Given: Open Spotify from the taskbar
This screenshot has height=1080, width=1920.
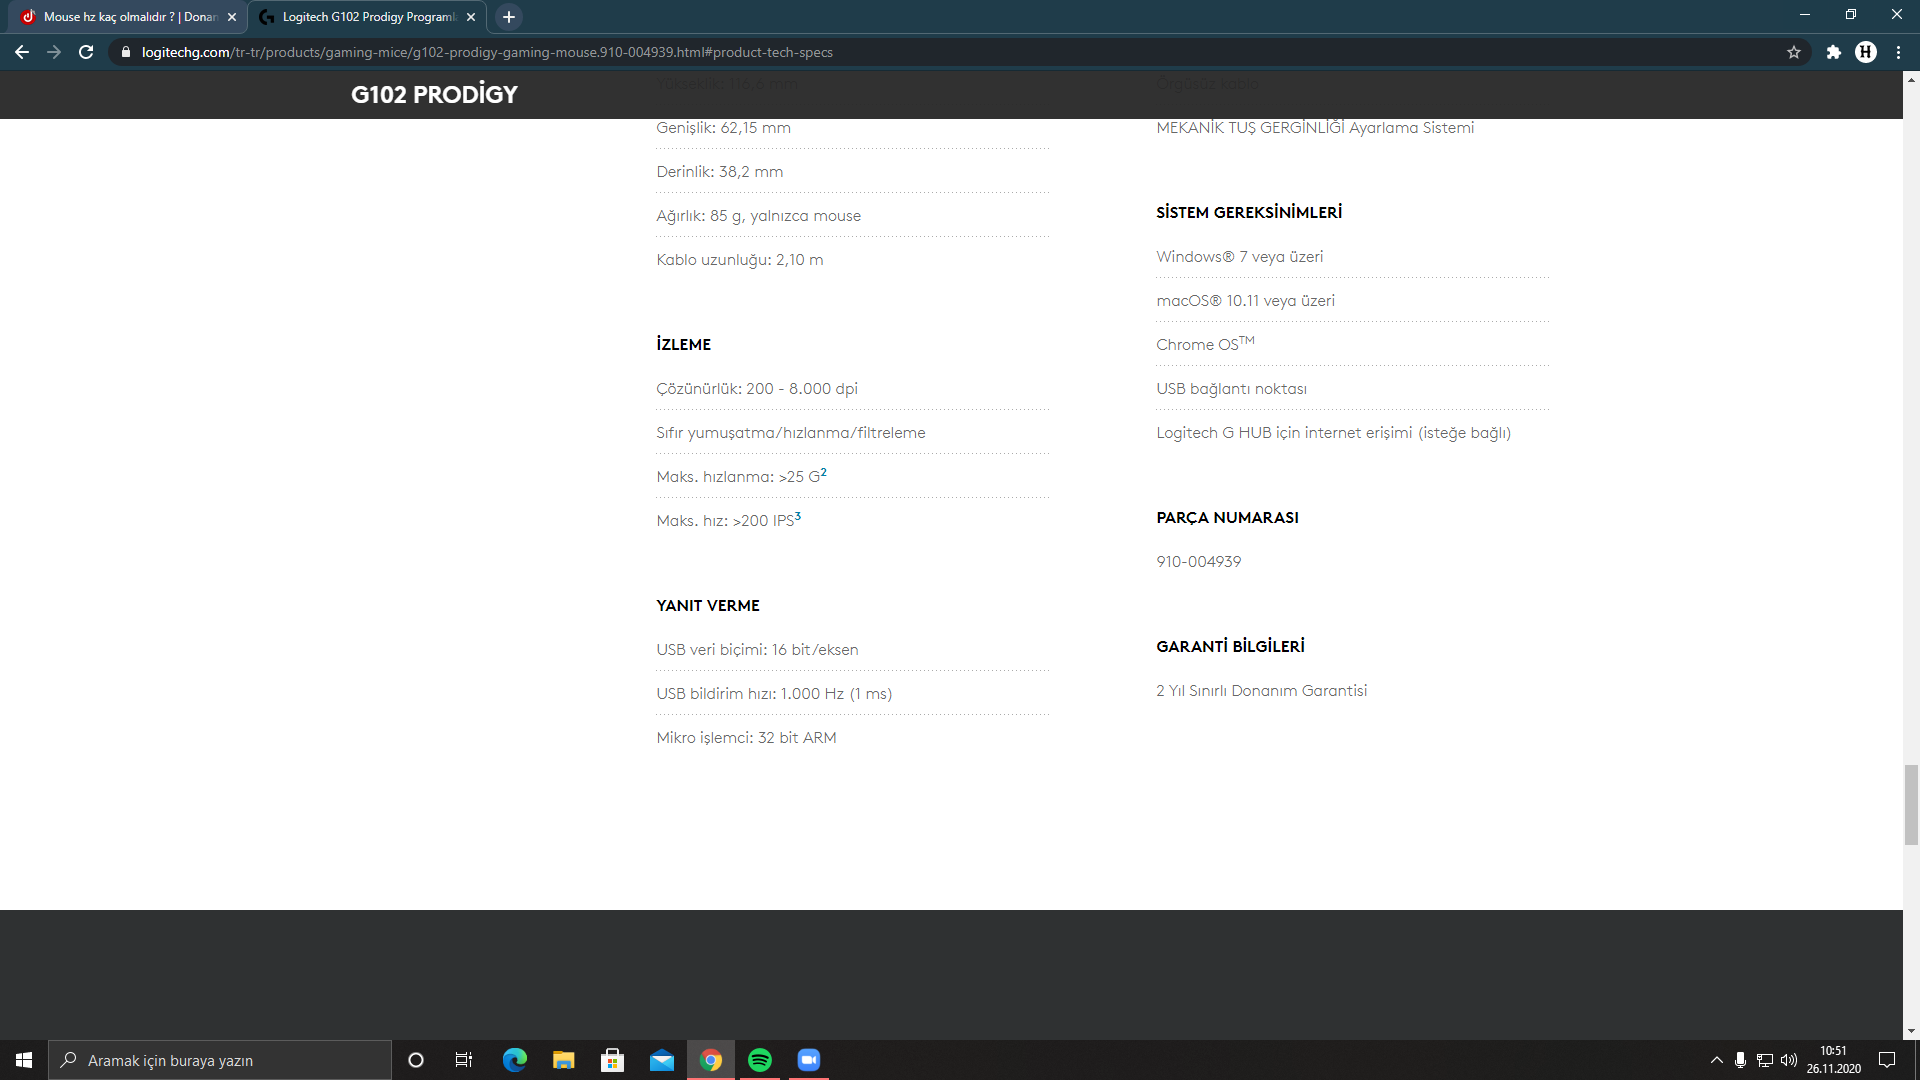Looking at the screenshot, I should 760,1060.
